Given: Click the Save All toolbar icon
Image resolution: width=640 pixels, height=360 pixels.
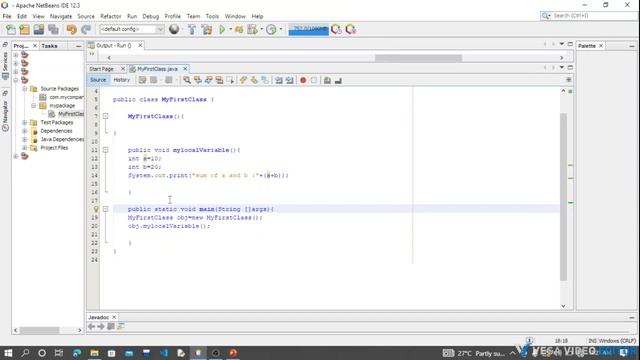Looking at the screenshot, I should (x=53, y=29).
